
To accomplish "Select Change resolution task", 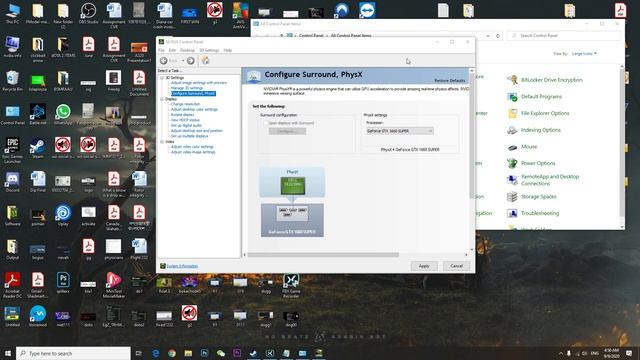I will 185,104.
